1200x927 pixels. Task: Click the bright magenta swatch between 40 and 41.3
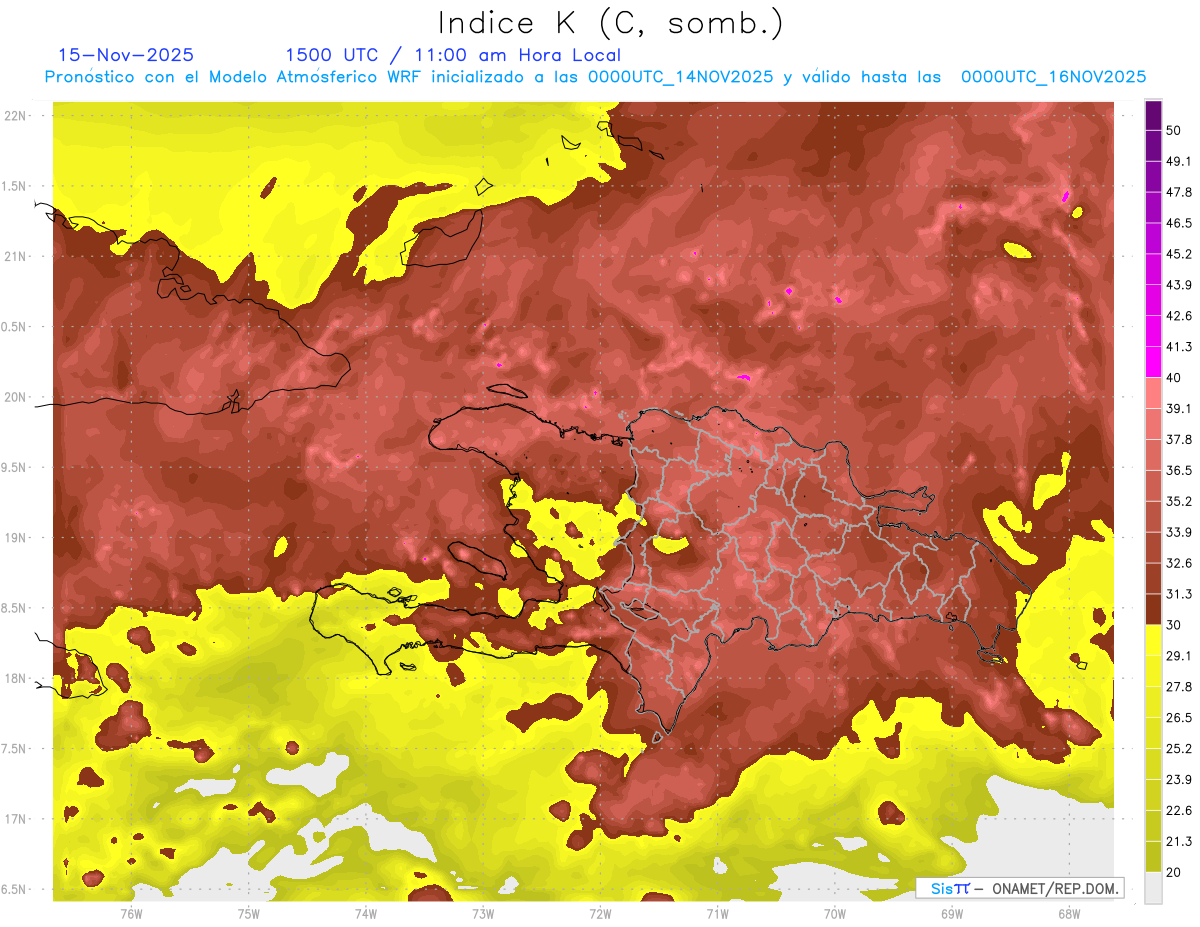coord(1153,362)
